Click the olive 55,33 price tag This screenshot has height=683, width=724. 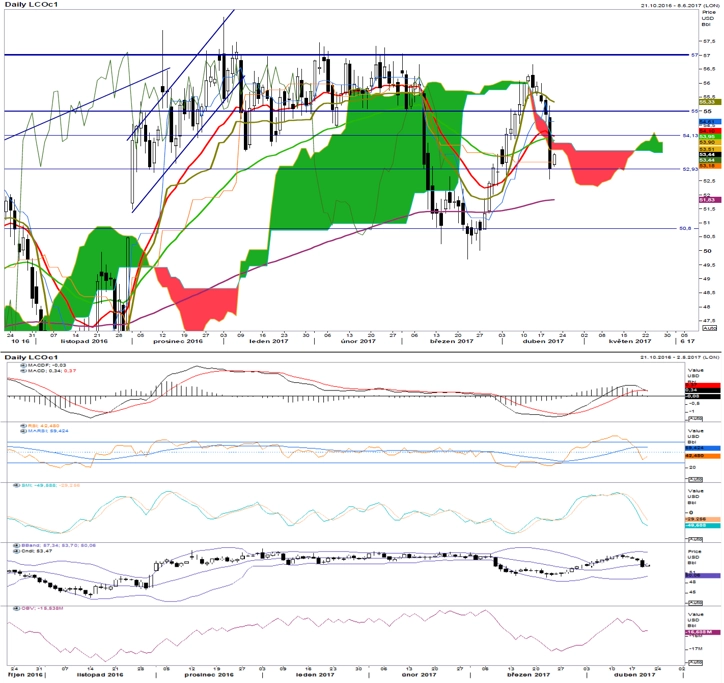(x=710, y=102)
